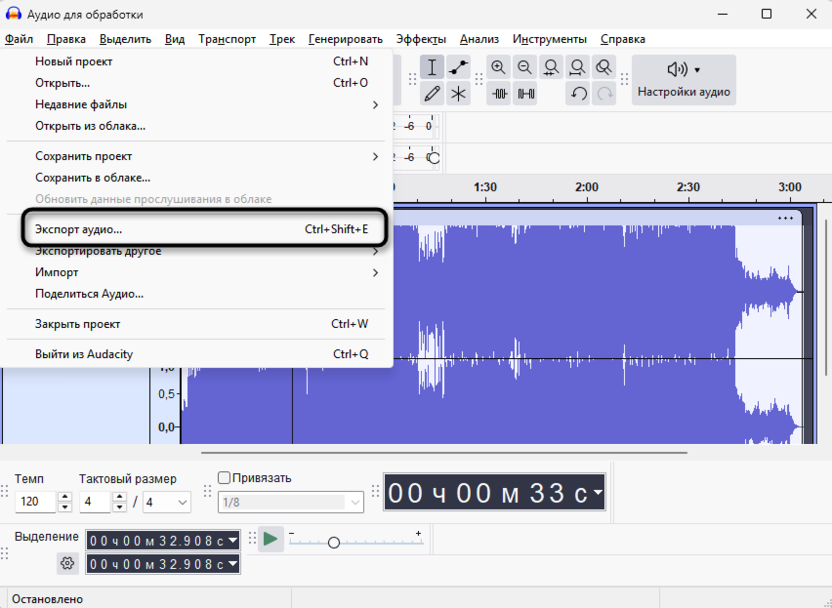Switch to the Multi-tool

[459, 93]
